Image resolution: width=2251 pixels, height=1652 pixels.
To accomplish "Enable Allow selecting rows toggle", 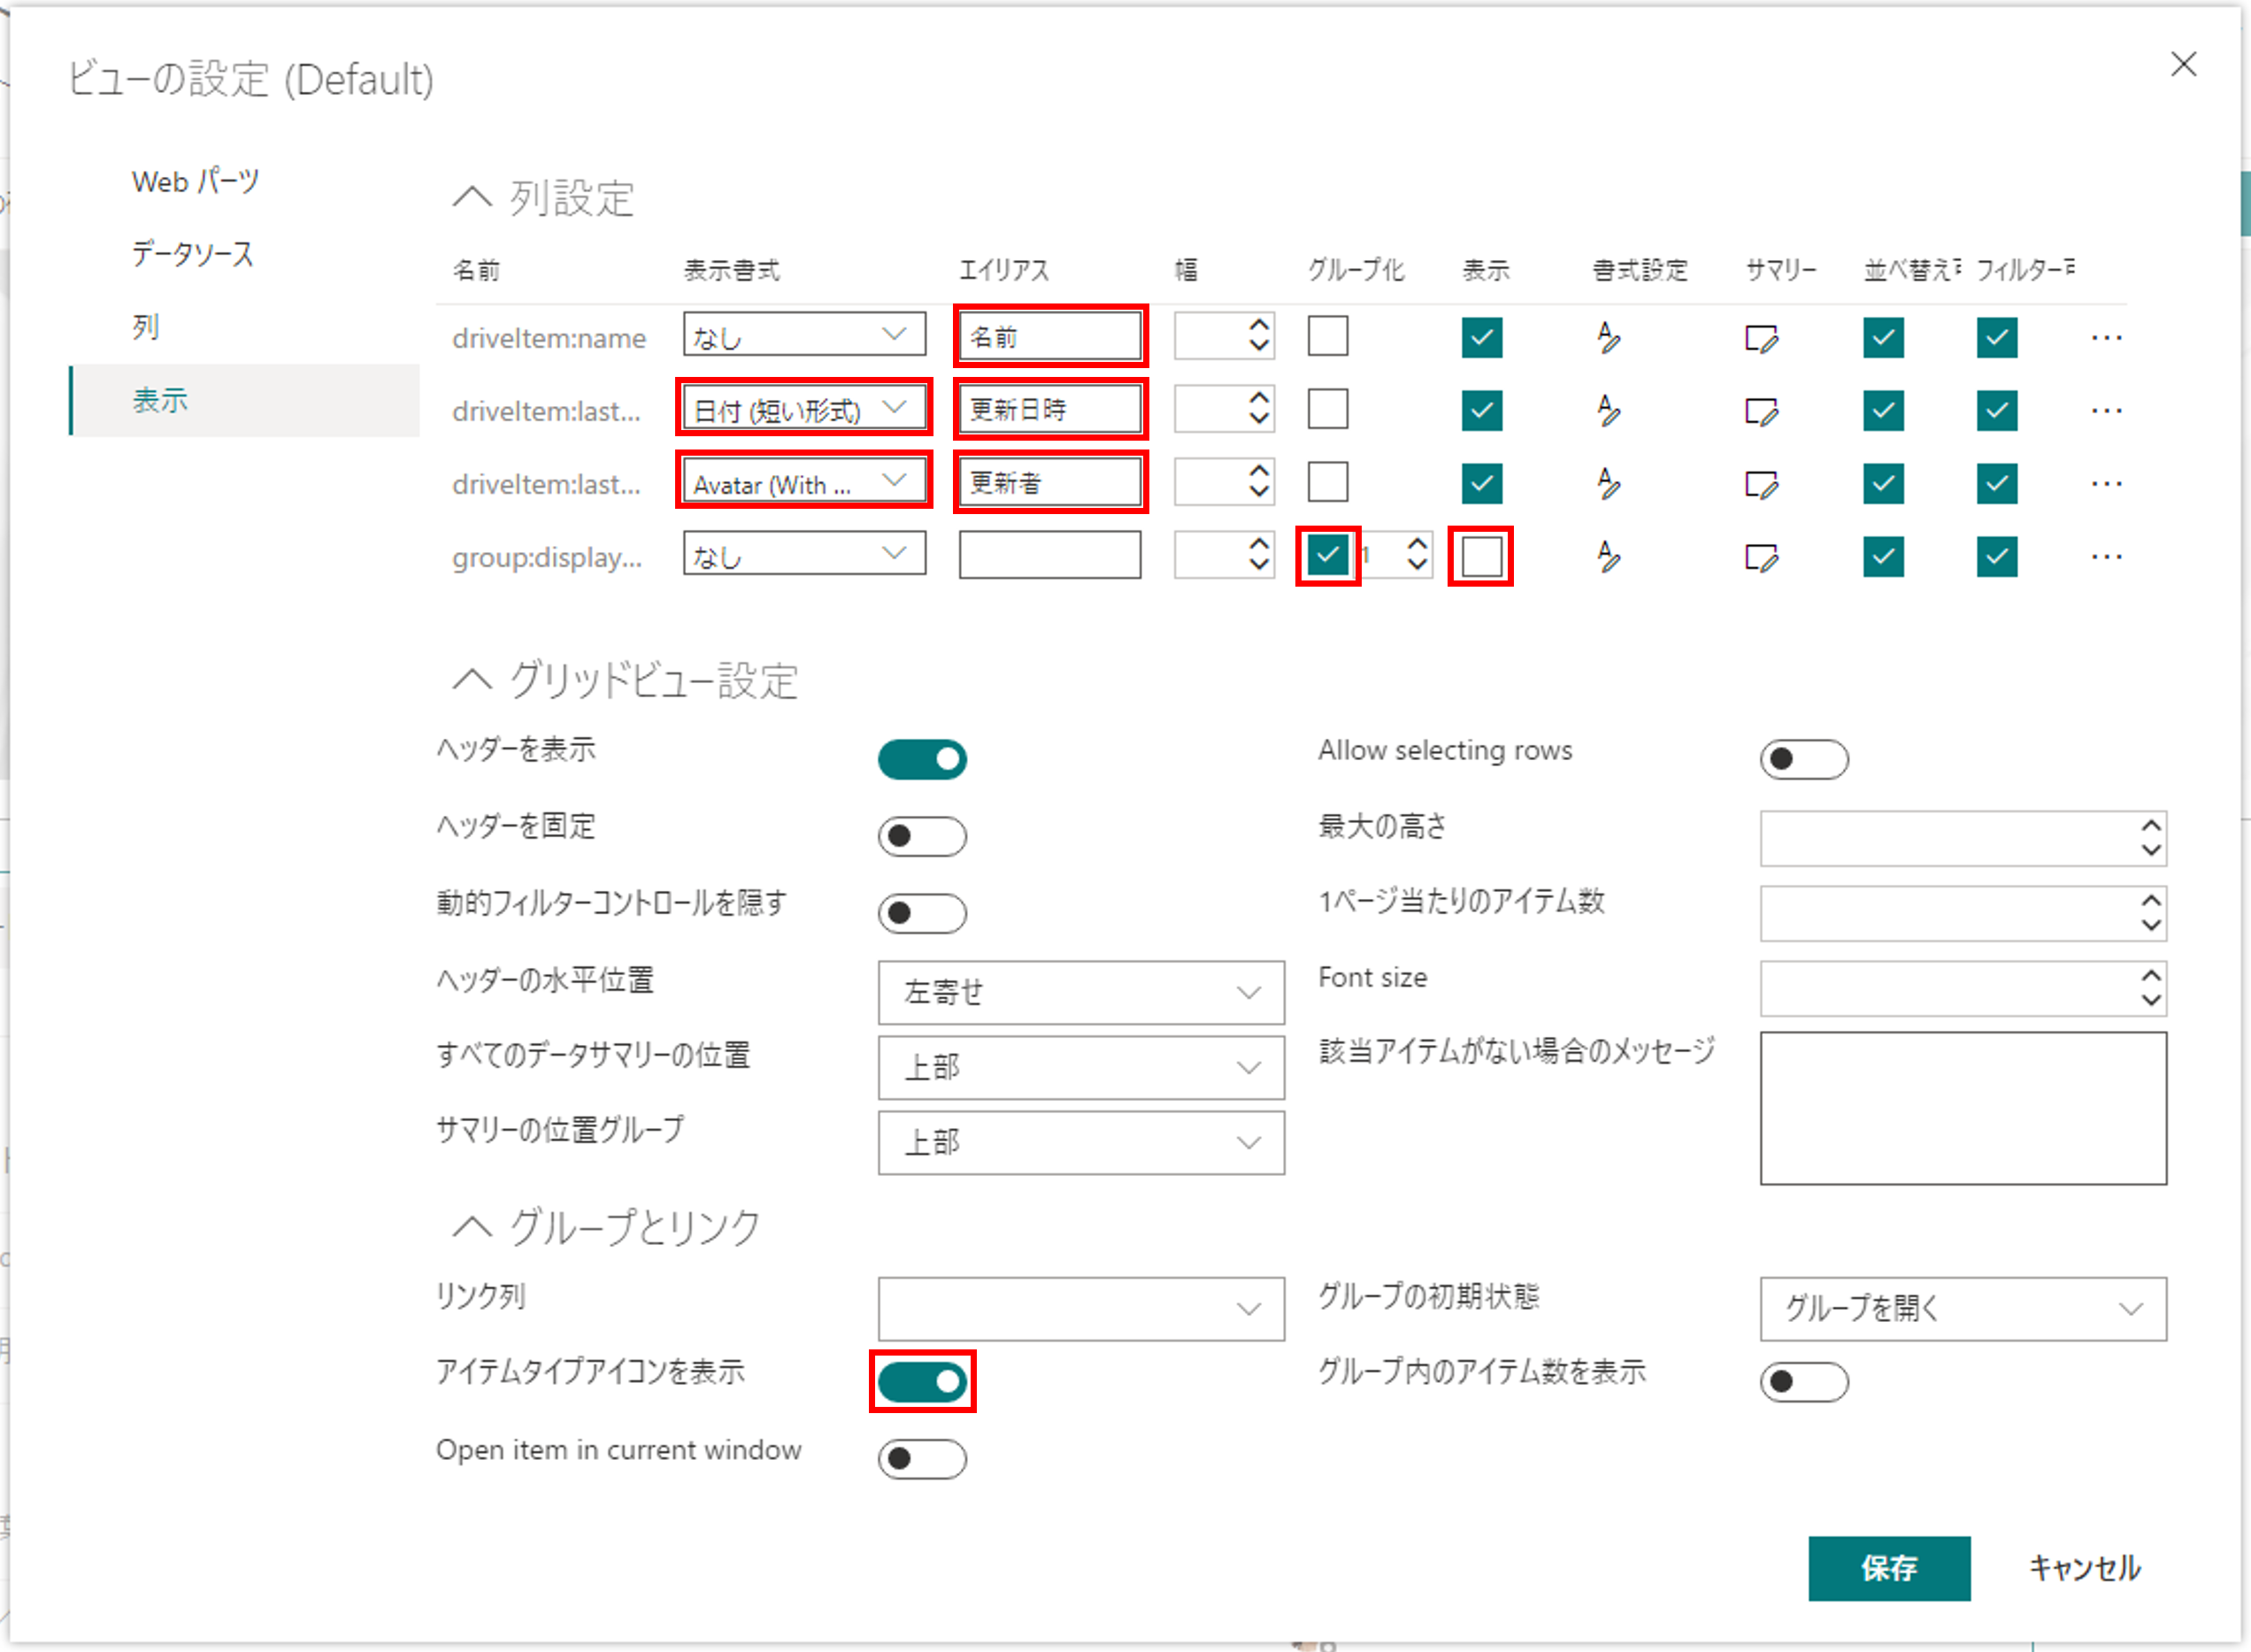I will click(1803, 759).
